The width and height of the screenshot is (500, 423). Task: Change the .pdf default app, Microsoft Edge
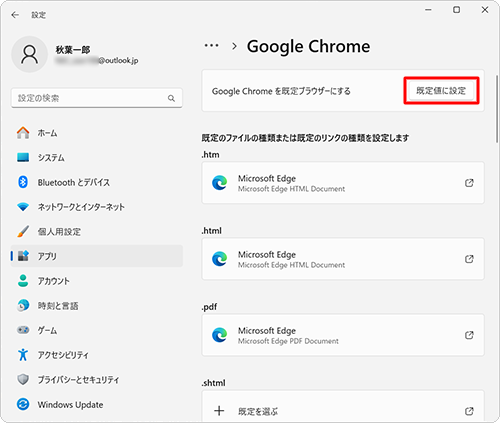tap(343, 335)
